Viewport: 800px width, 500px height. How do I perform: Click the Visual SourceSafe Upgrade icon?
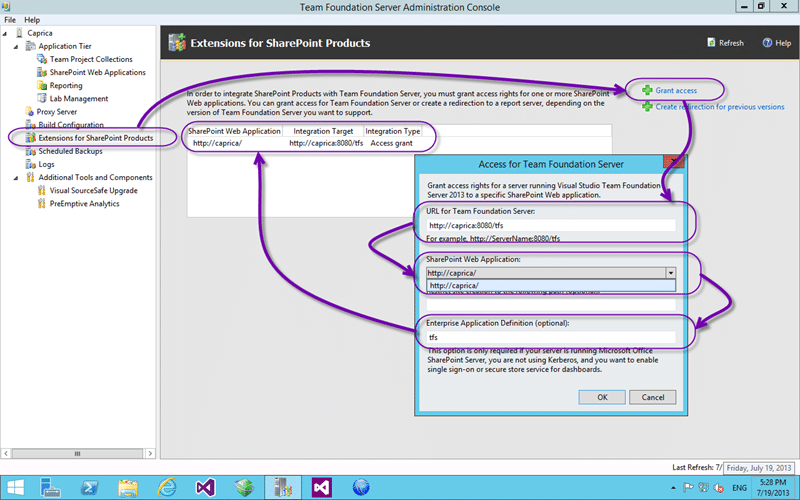42,190
